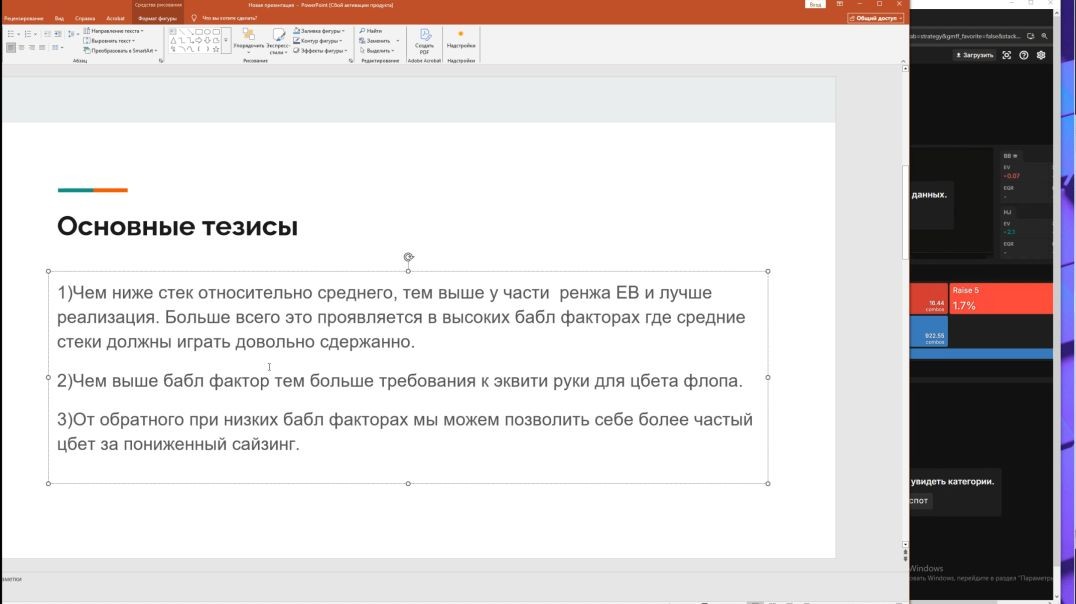Click the Tell me (Что вы хотите сделать) search box
Viewport: 1076px width, 604px height.
229,19
